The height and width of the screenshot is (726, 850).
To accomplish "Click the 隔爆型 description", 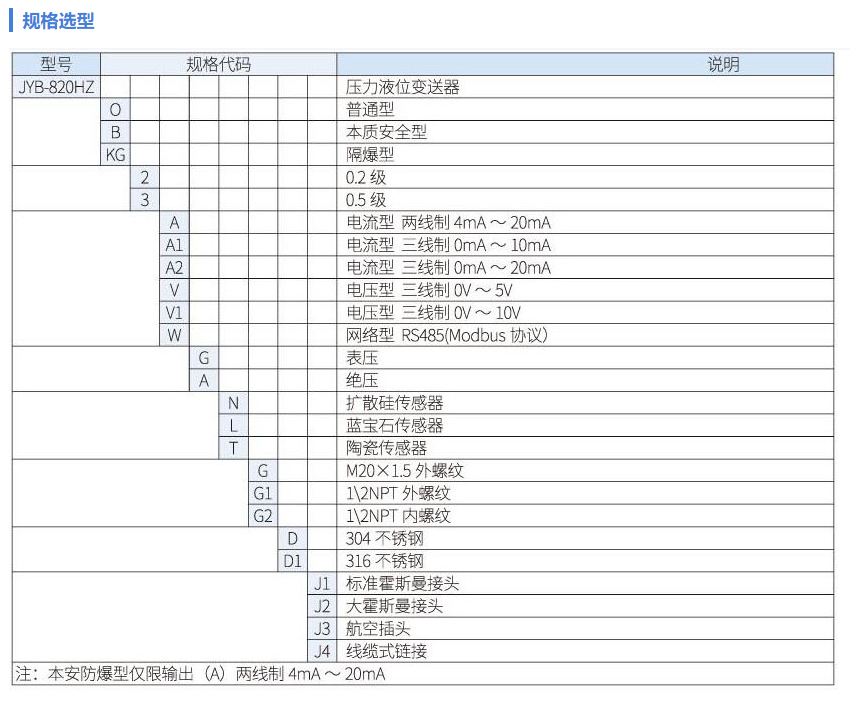I will (x=370, y=155).
